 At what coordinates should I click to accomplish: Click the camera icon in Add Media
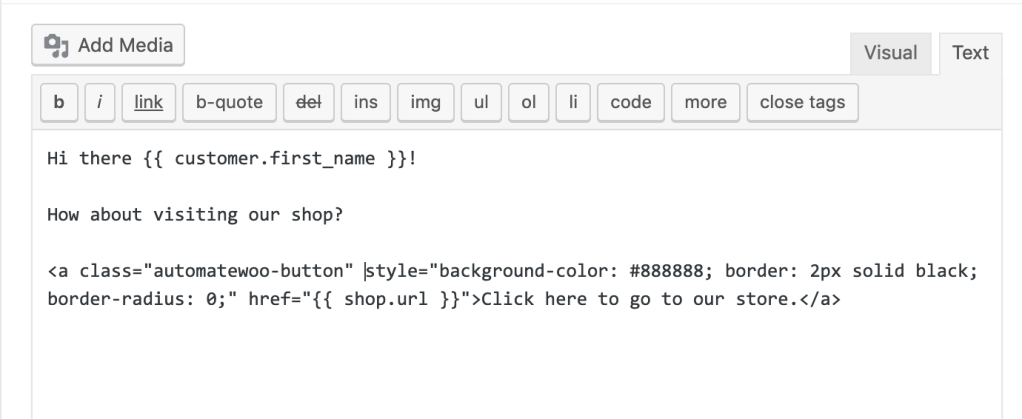(58, 46)
